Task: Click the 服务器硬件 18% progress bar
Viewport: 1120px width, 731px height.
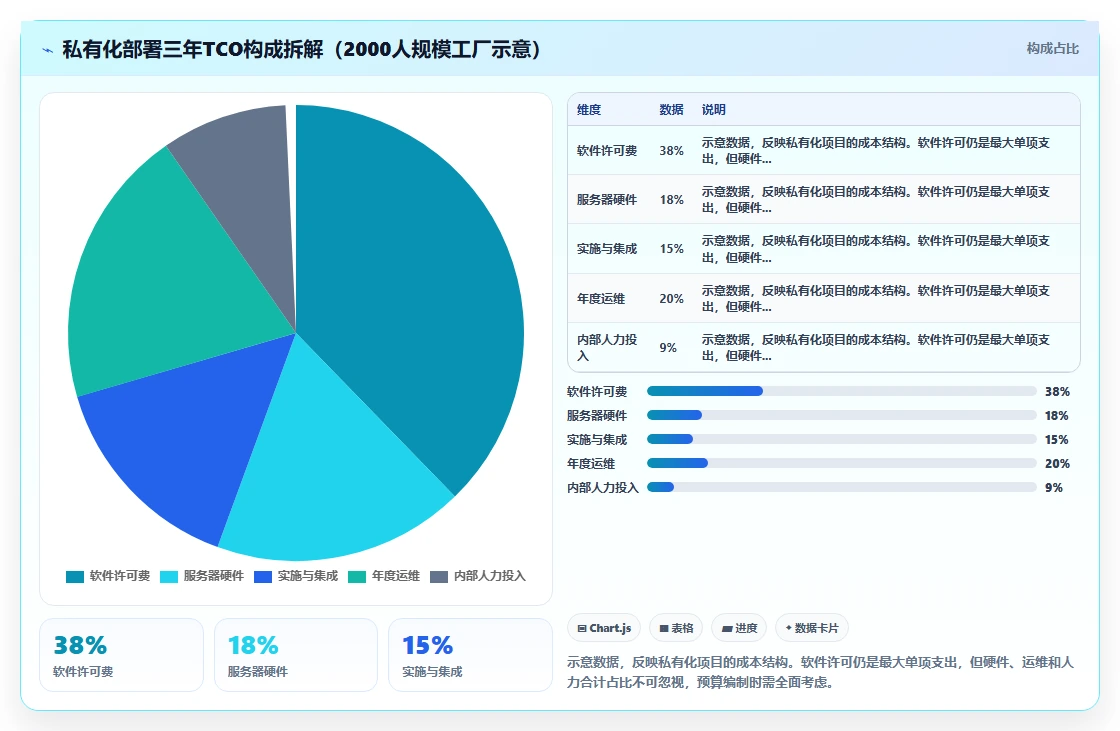Action: click(x=841, y=415)
